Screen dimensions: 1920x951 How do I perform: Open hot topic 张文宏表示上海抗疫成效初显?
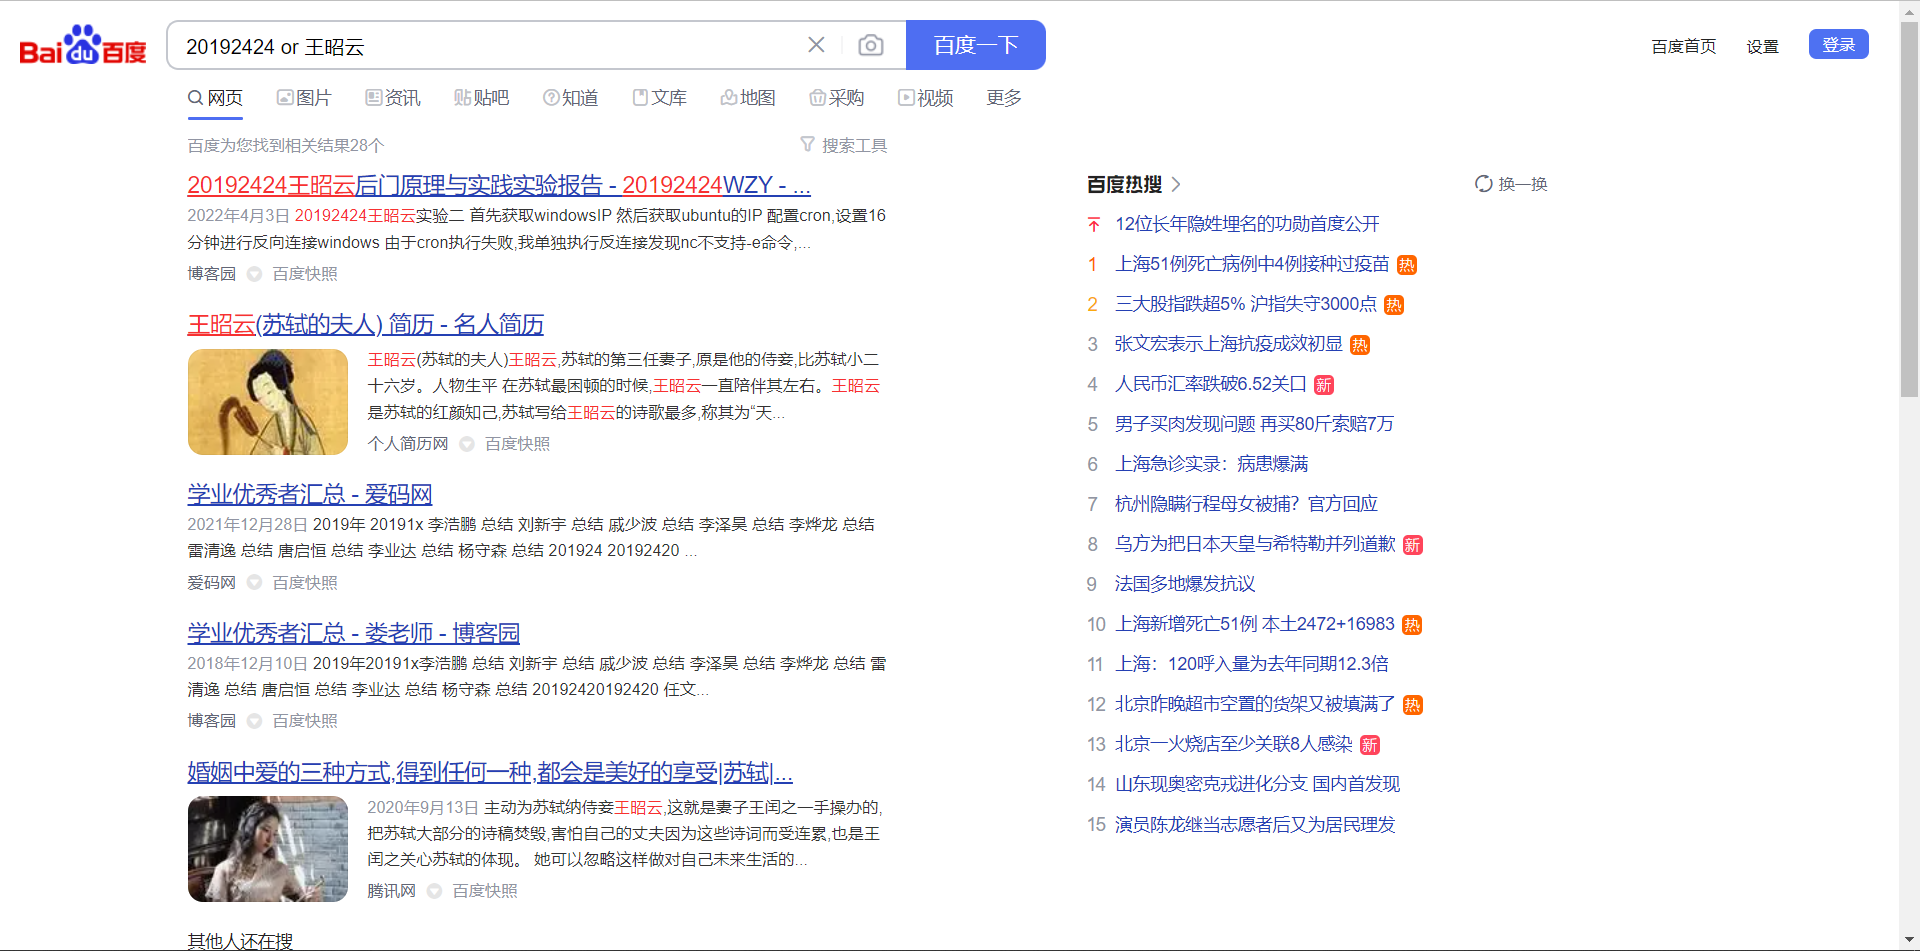pos(1229,344)
